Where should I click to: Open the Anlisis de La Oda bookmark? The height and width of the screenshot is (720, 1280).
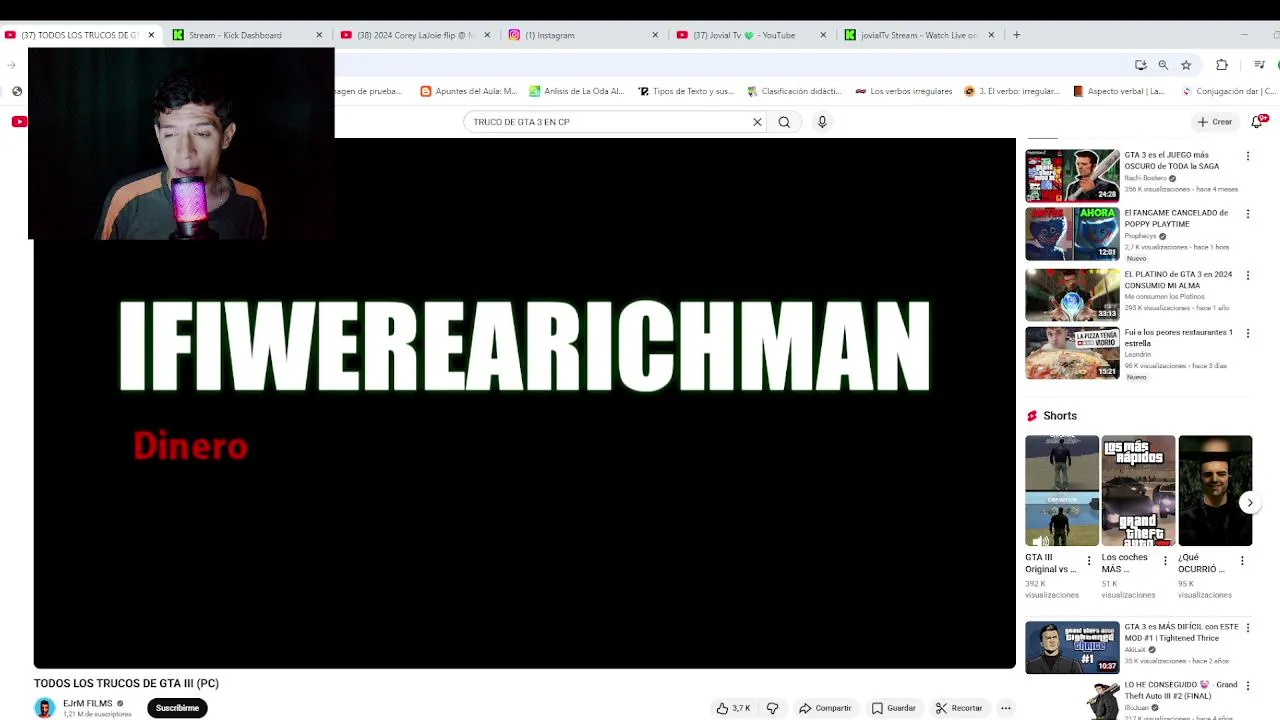(577, 91)
